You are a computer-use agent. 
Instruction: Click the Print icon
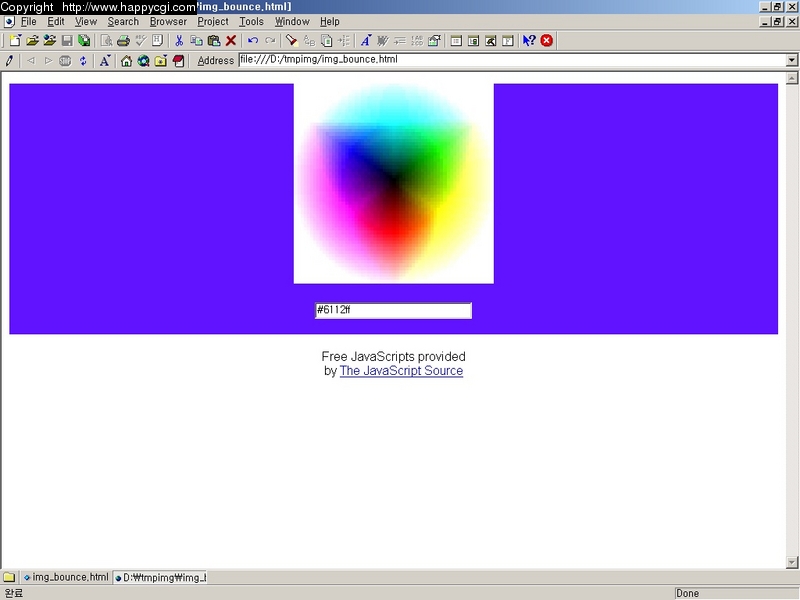[123, 40]
